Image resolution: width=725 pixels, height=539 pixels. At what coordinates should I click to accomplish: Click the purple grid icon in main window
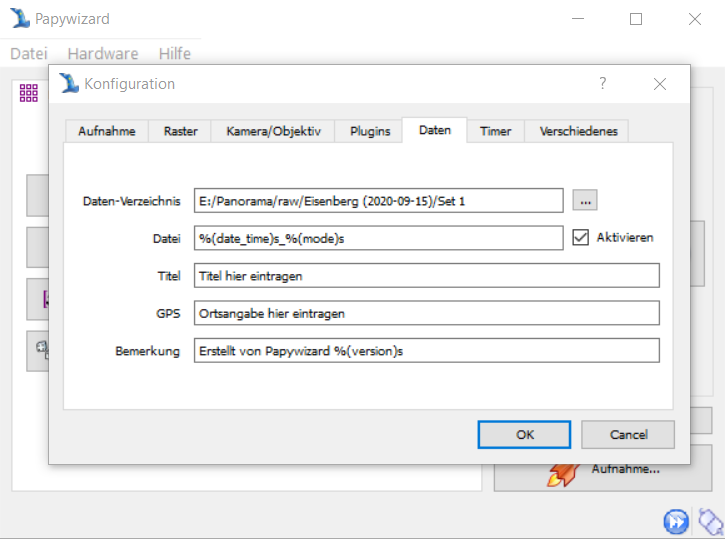pos(28,92)
